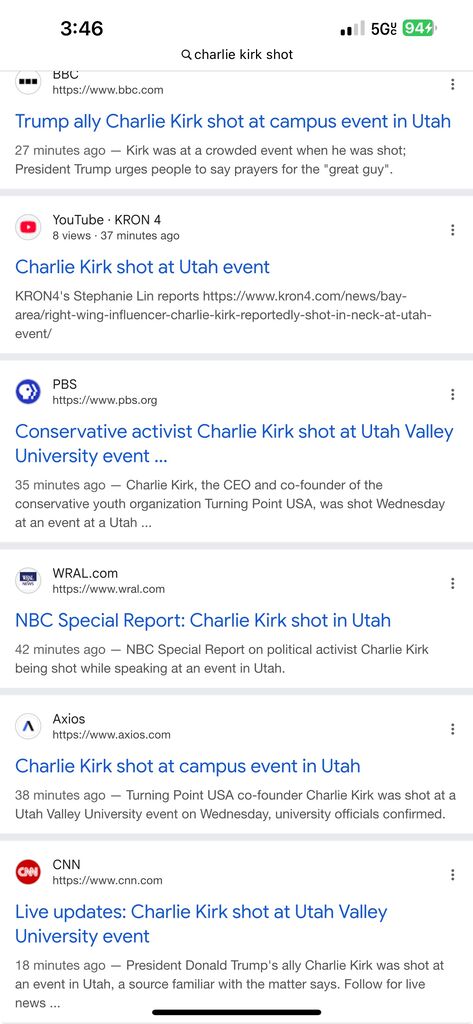The width and height of the screenshot is (473, 1024).
Task: Open three-dot menu for the CNN result
Action: tap(452, 874)
